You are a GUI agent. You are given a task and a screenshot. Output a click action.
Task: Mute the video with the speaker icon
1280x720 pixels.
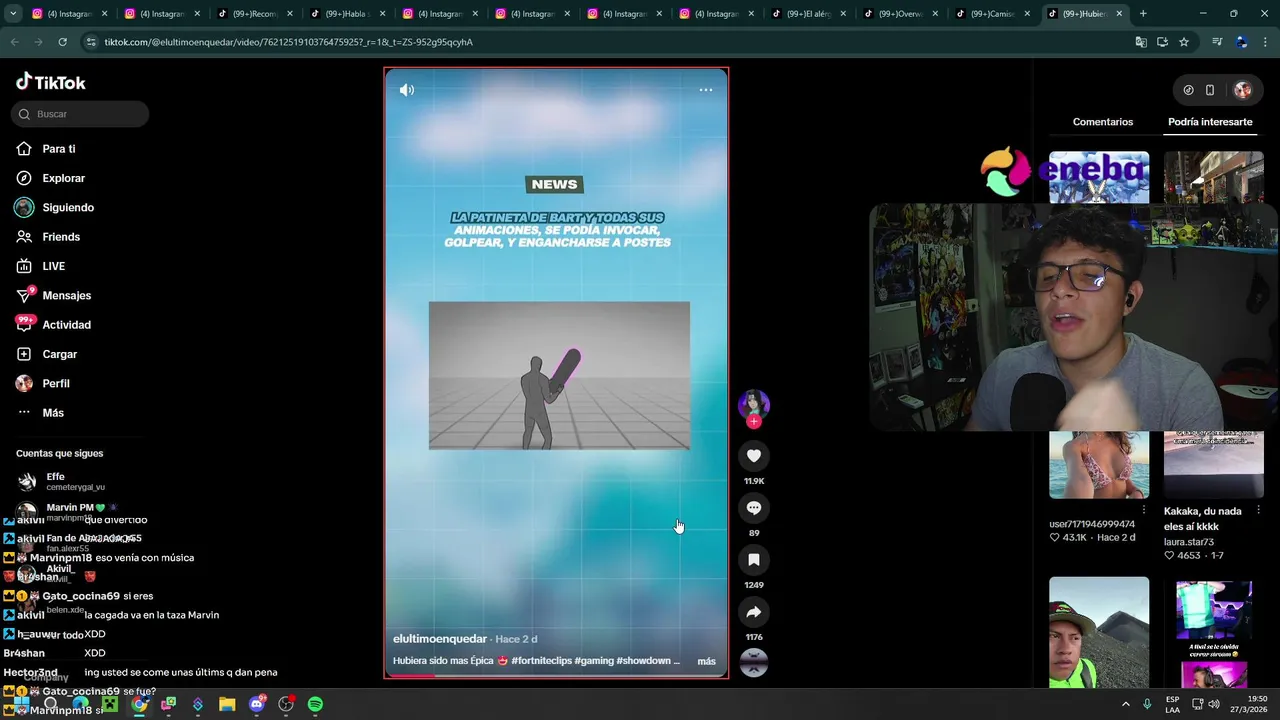click(x=407, y=90)
